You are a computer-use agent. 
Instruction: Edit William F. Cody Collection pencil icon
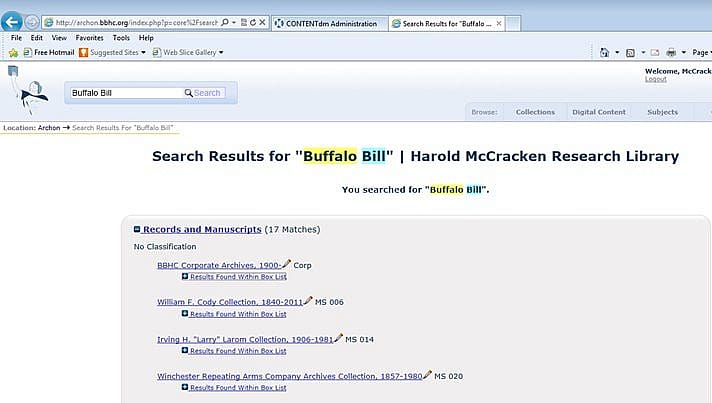(308, 300)
